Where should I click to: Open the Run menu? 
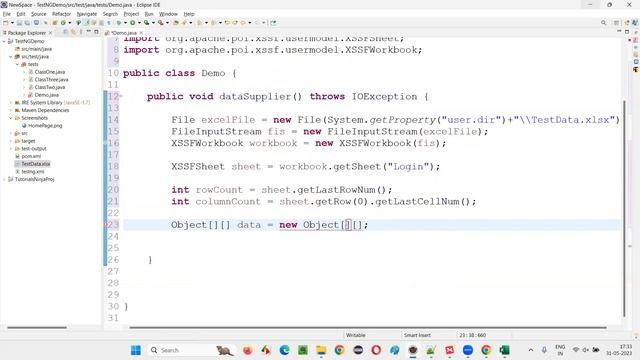tap(149, 14)
